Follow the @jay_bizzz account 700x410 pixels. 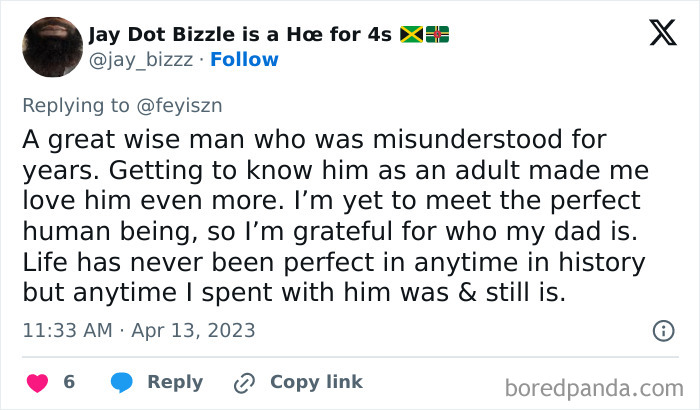(244, 60)
